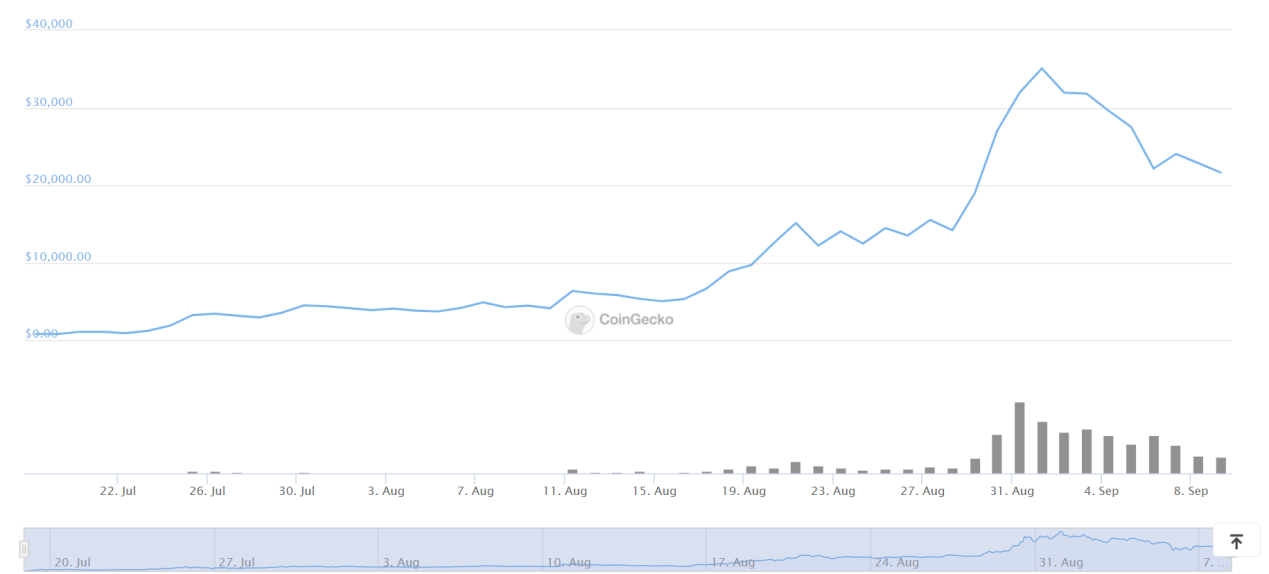Click the 19. Aug x-axis date label
The height and width of the screenshot is (574, 1269).
(744, 491)
